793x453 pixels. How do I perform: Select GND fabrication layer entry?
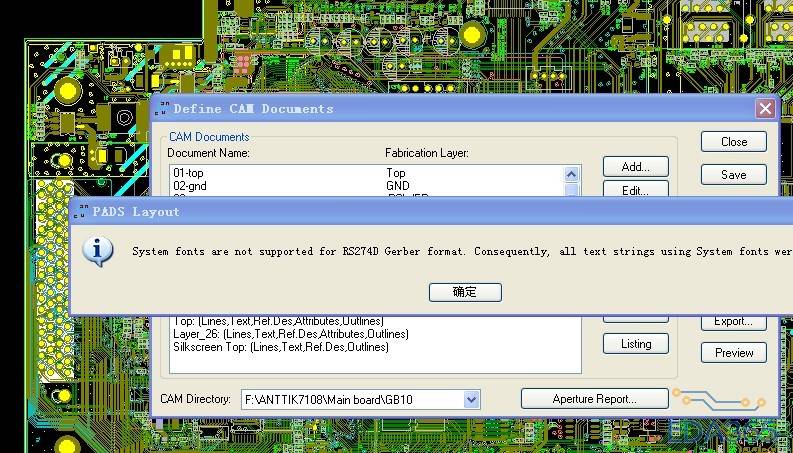pos(398,186)
